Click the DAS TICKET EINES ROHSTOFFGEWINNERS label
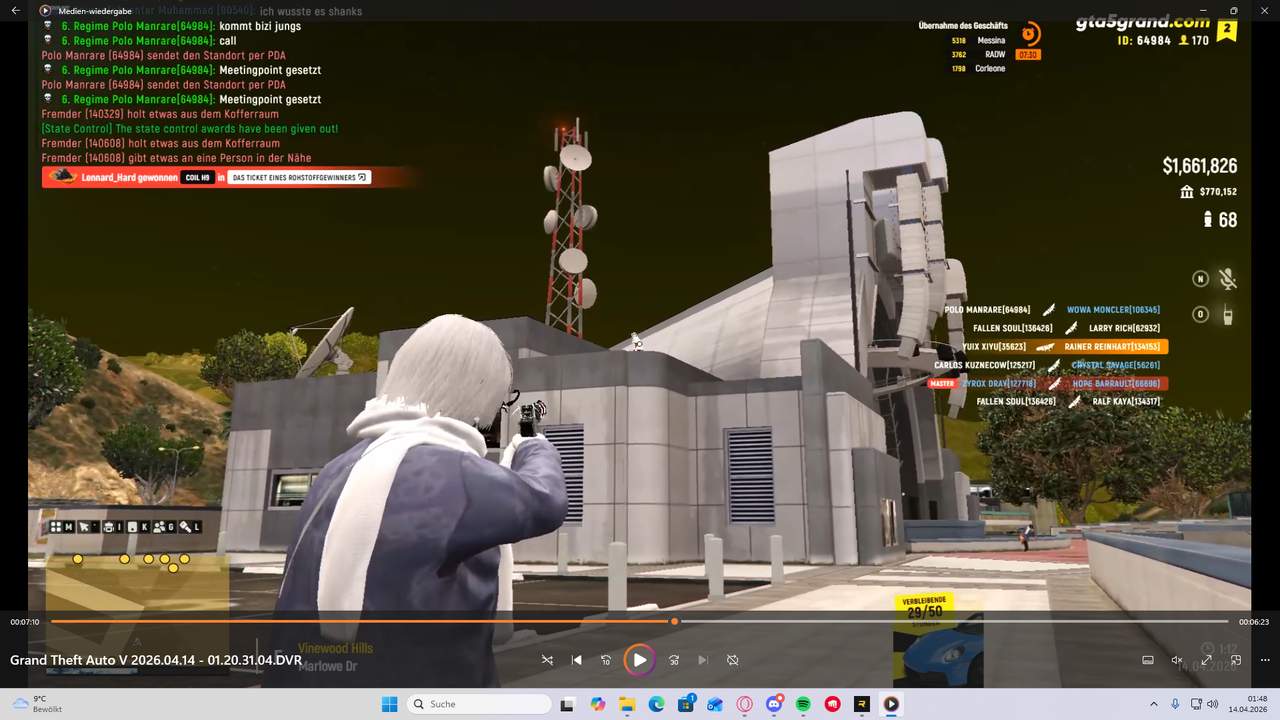Image resolution: width=1280 pixels, height=720 pixels. coord(299,178)
